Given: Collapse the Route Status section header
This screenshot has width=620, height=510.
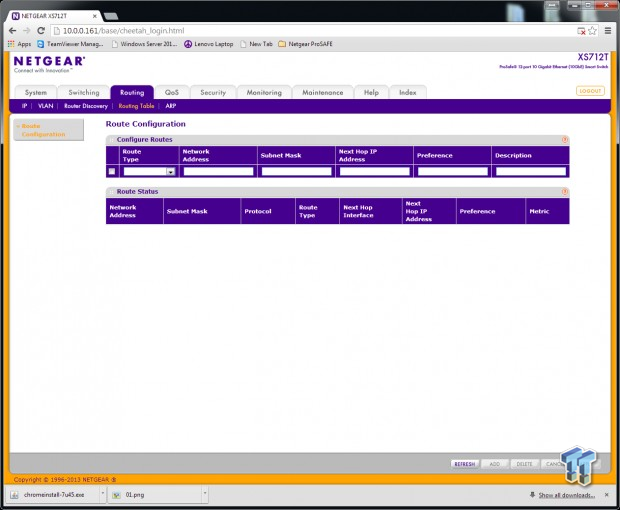Looking at the screenshot, I should pyautogui.click(x=338, y=192).
